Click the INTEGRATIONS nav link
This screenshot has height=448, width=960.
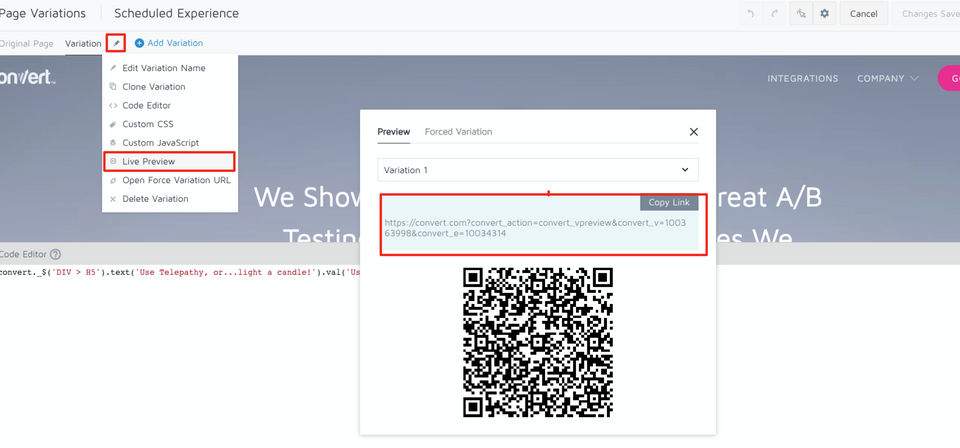pyautogui.click(x=803, y=78)
